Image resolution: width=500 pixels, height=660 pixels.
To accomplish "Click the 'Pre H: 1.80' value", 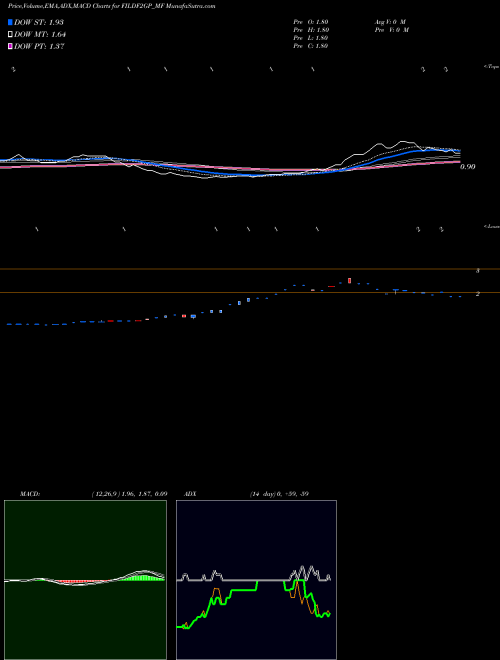I will pos(311,30).
